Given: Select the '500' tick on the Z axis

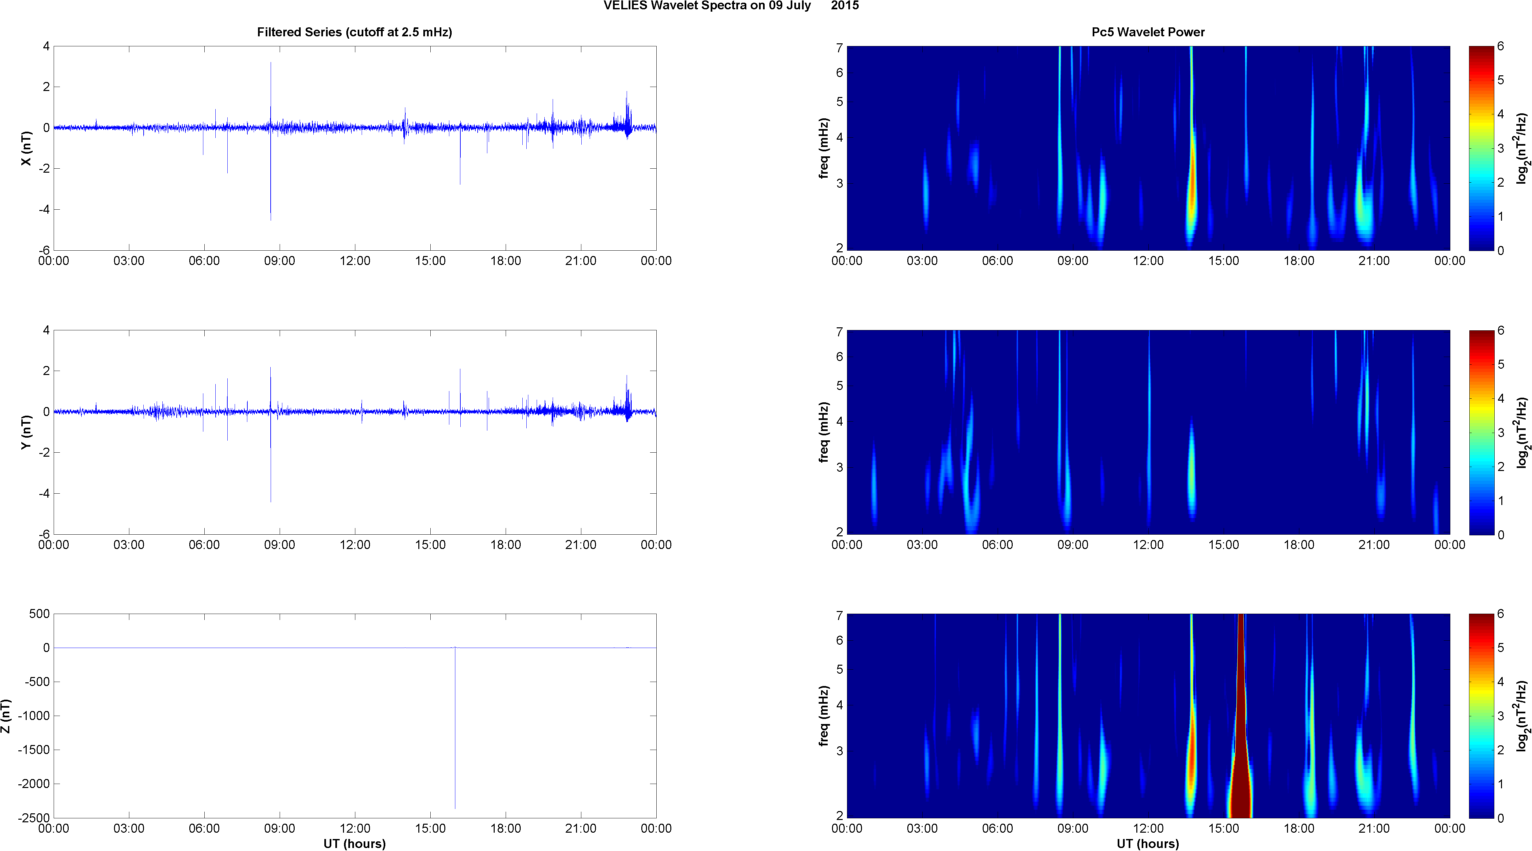Looking at the screenshot, I should (39, 614).
